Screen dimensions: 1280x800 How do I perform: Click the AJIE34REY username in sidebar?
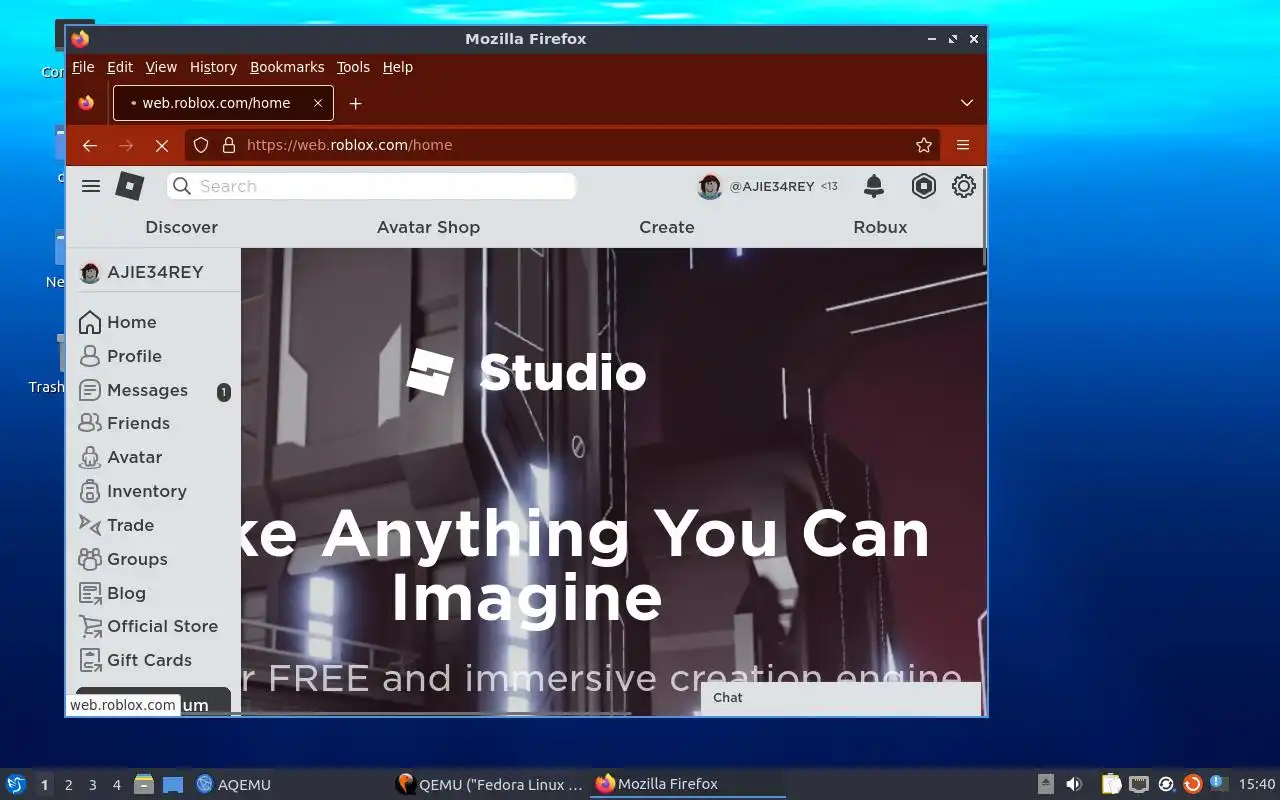tap(155, 272)
